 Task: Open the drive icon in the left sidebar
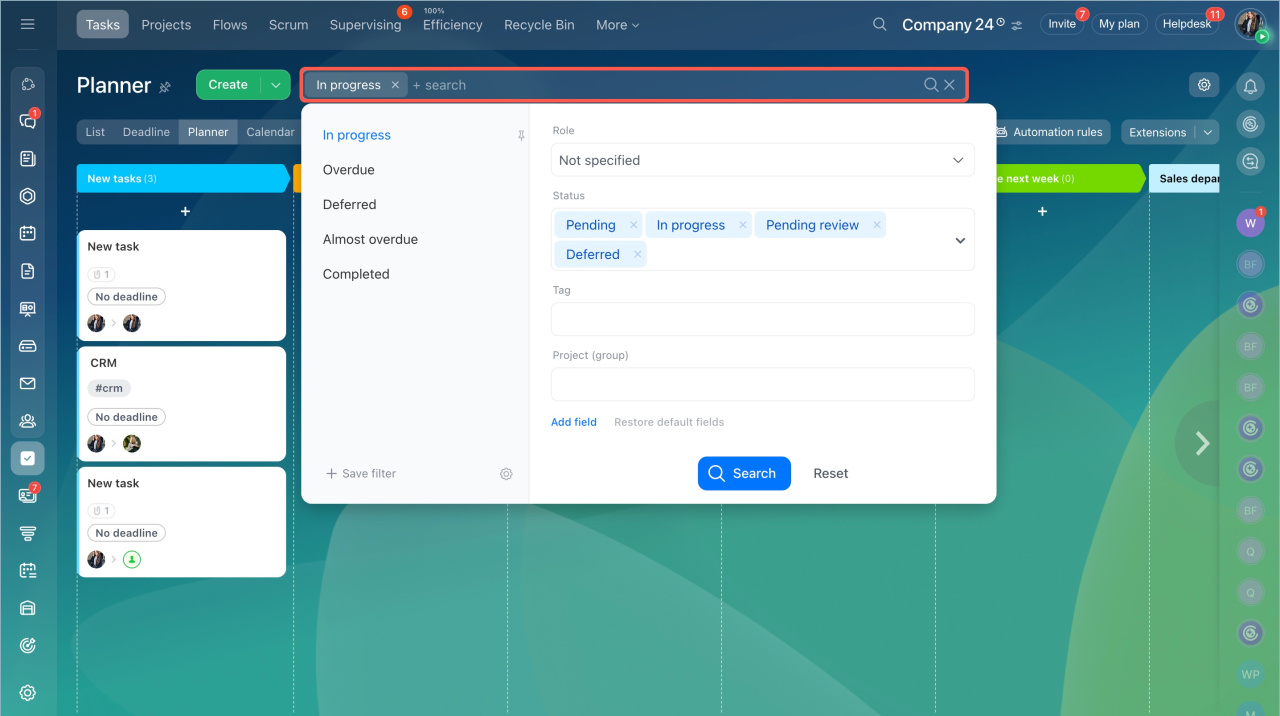pos(28,346)
